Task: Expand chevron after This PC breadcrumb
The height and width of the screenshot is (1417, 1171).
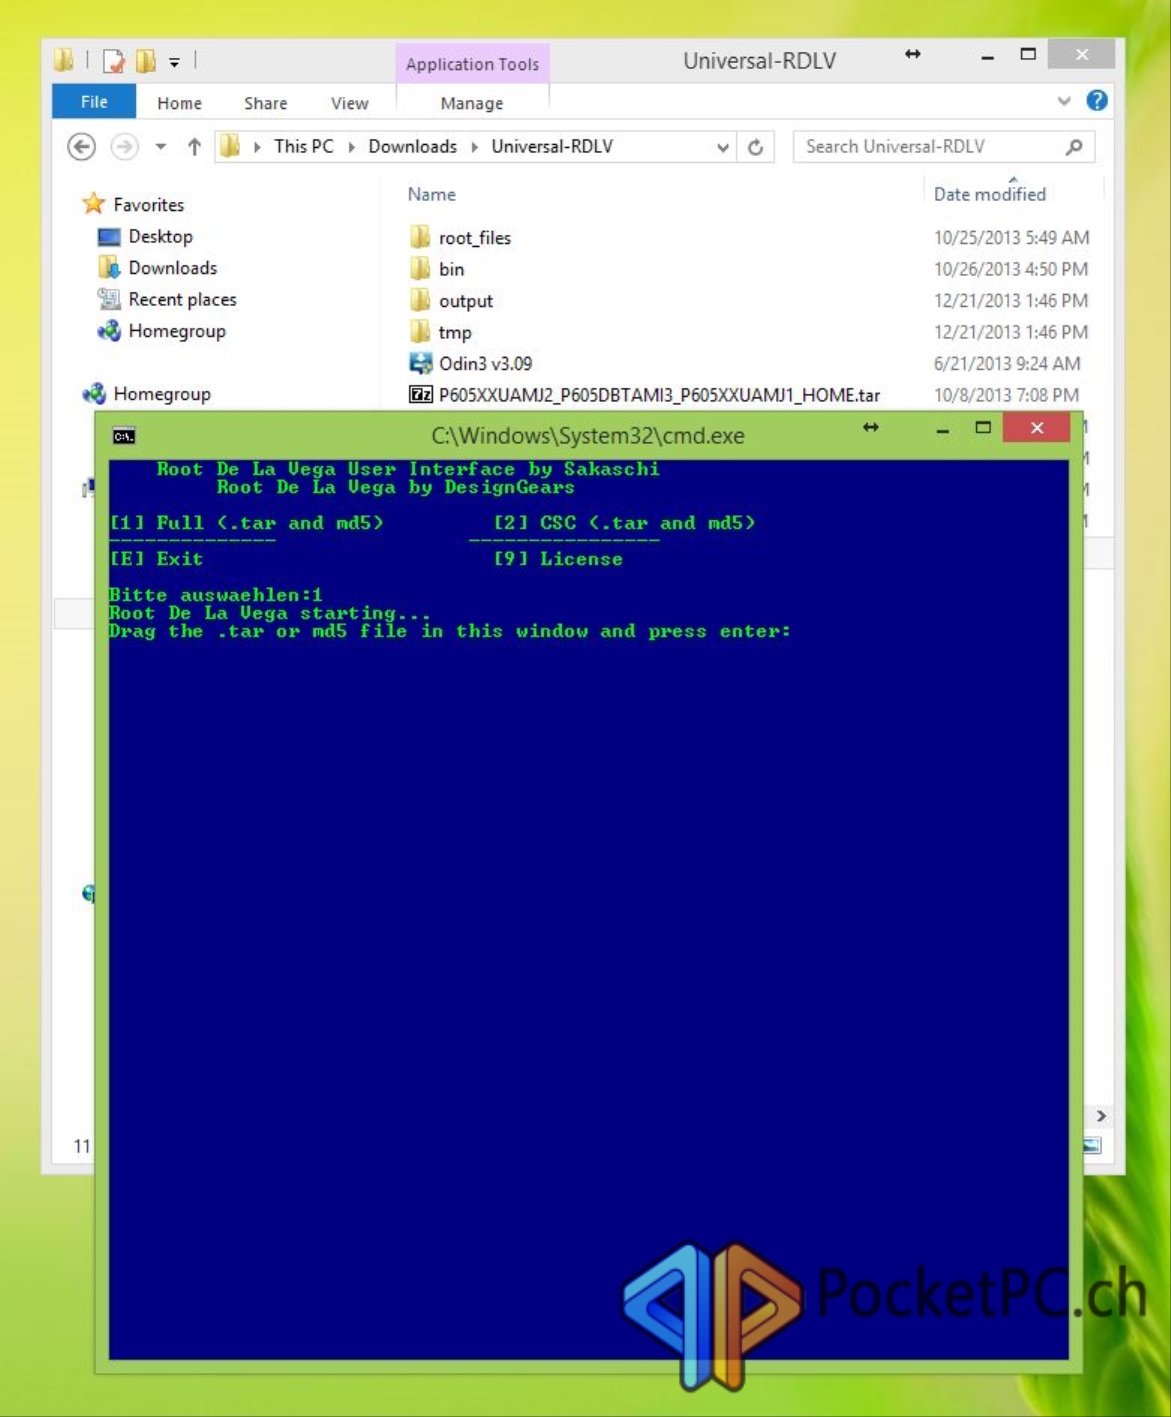Action: 351,147
